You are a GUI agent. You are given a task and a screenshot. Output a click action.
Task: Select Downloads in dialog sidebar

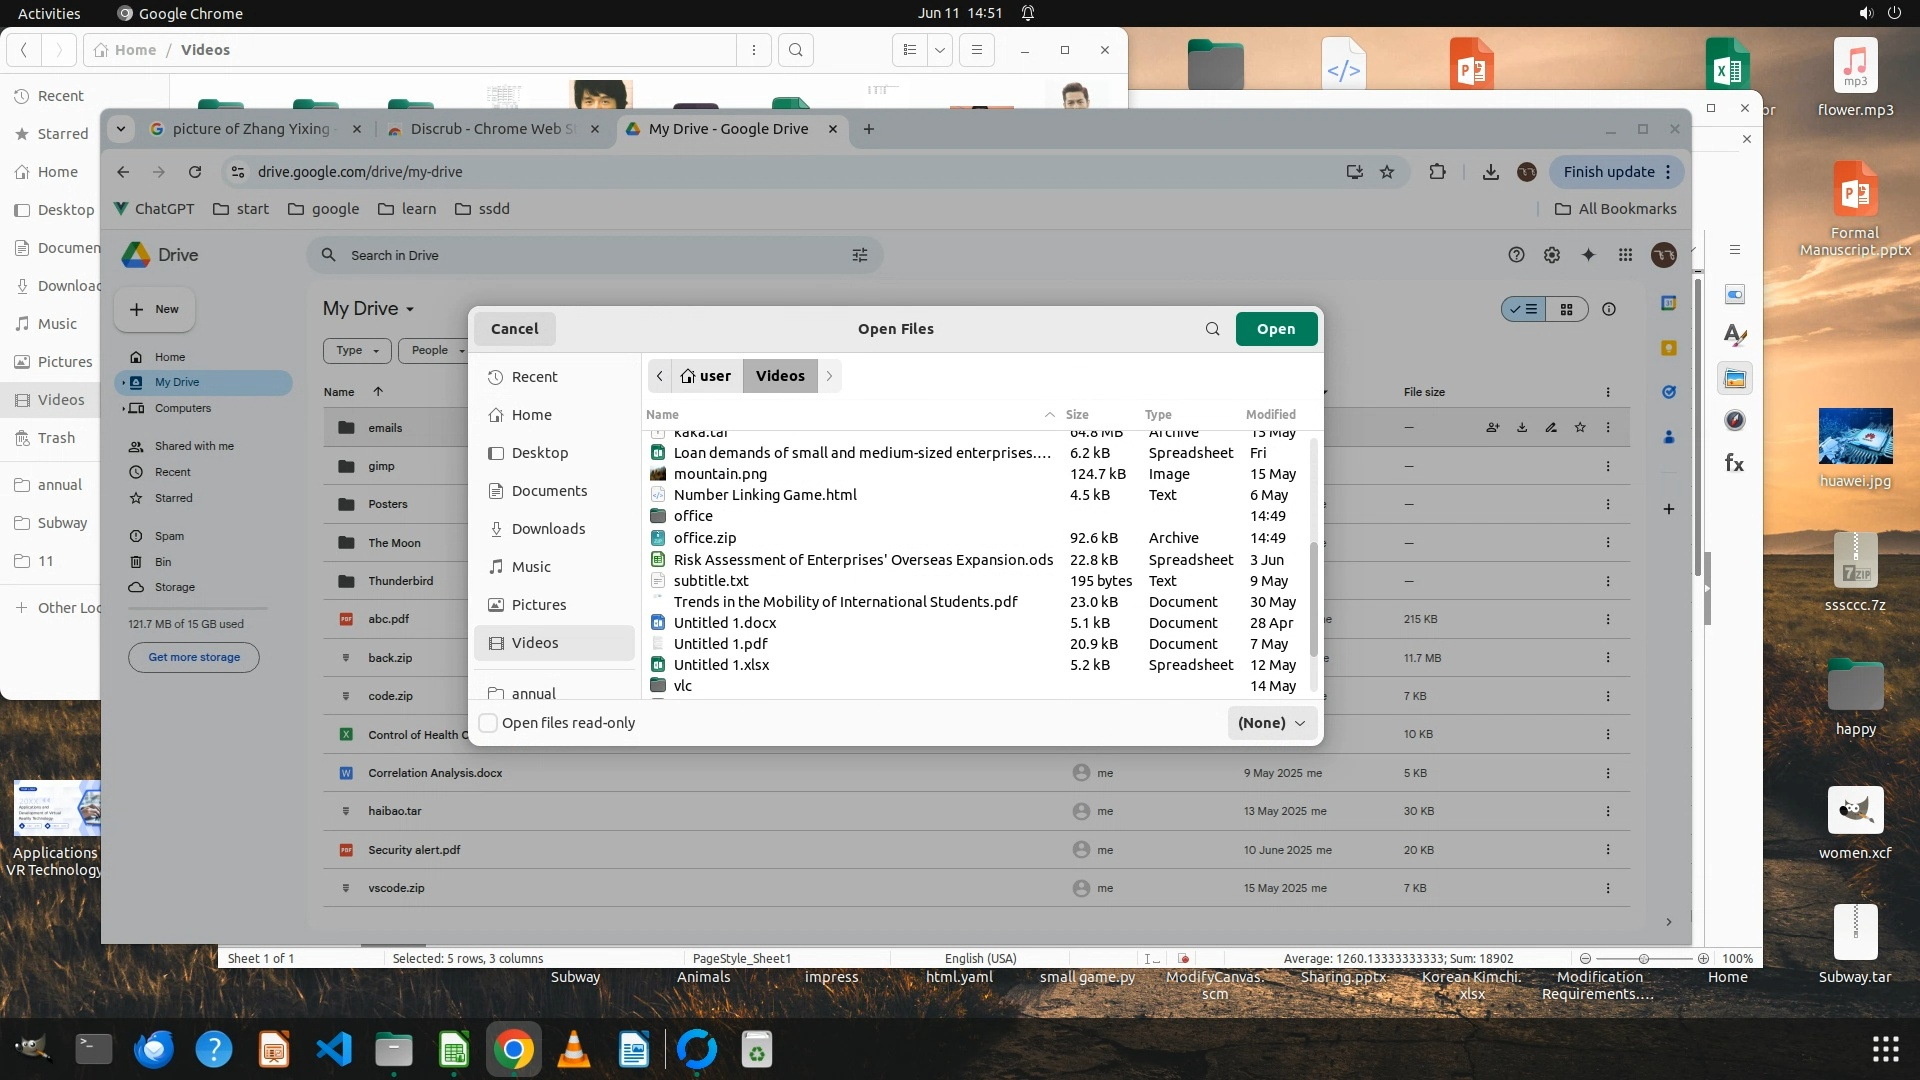[548, 529]
